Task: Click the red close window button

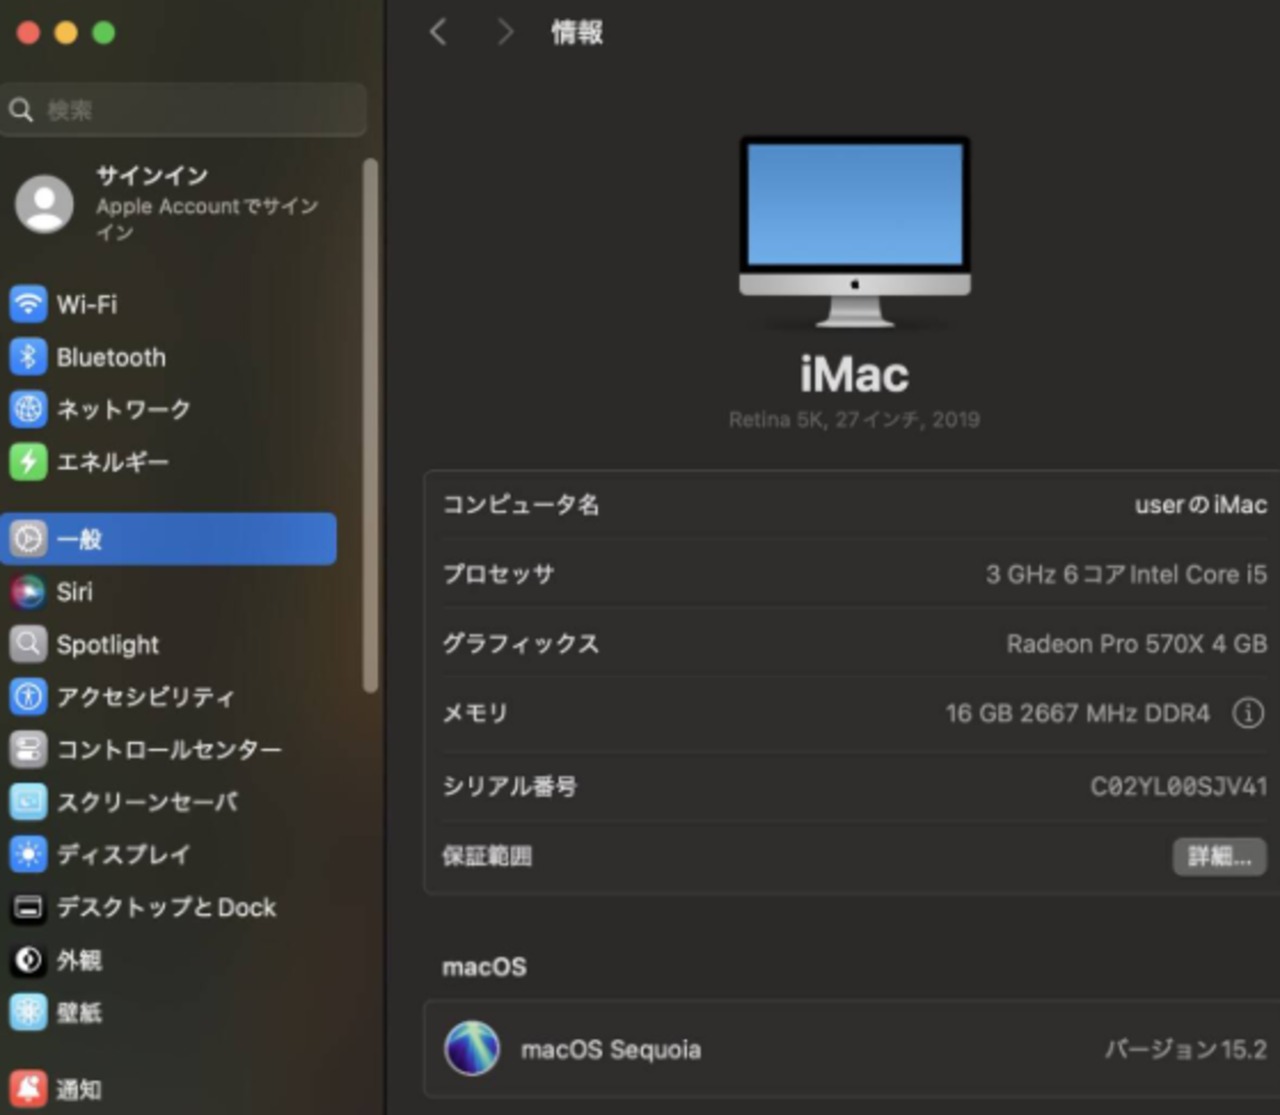Action: coord(28,33)
